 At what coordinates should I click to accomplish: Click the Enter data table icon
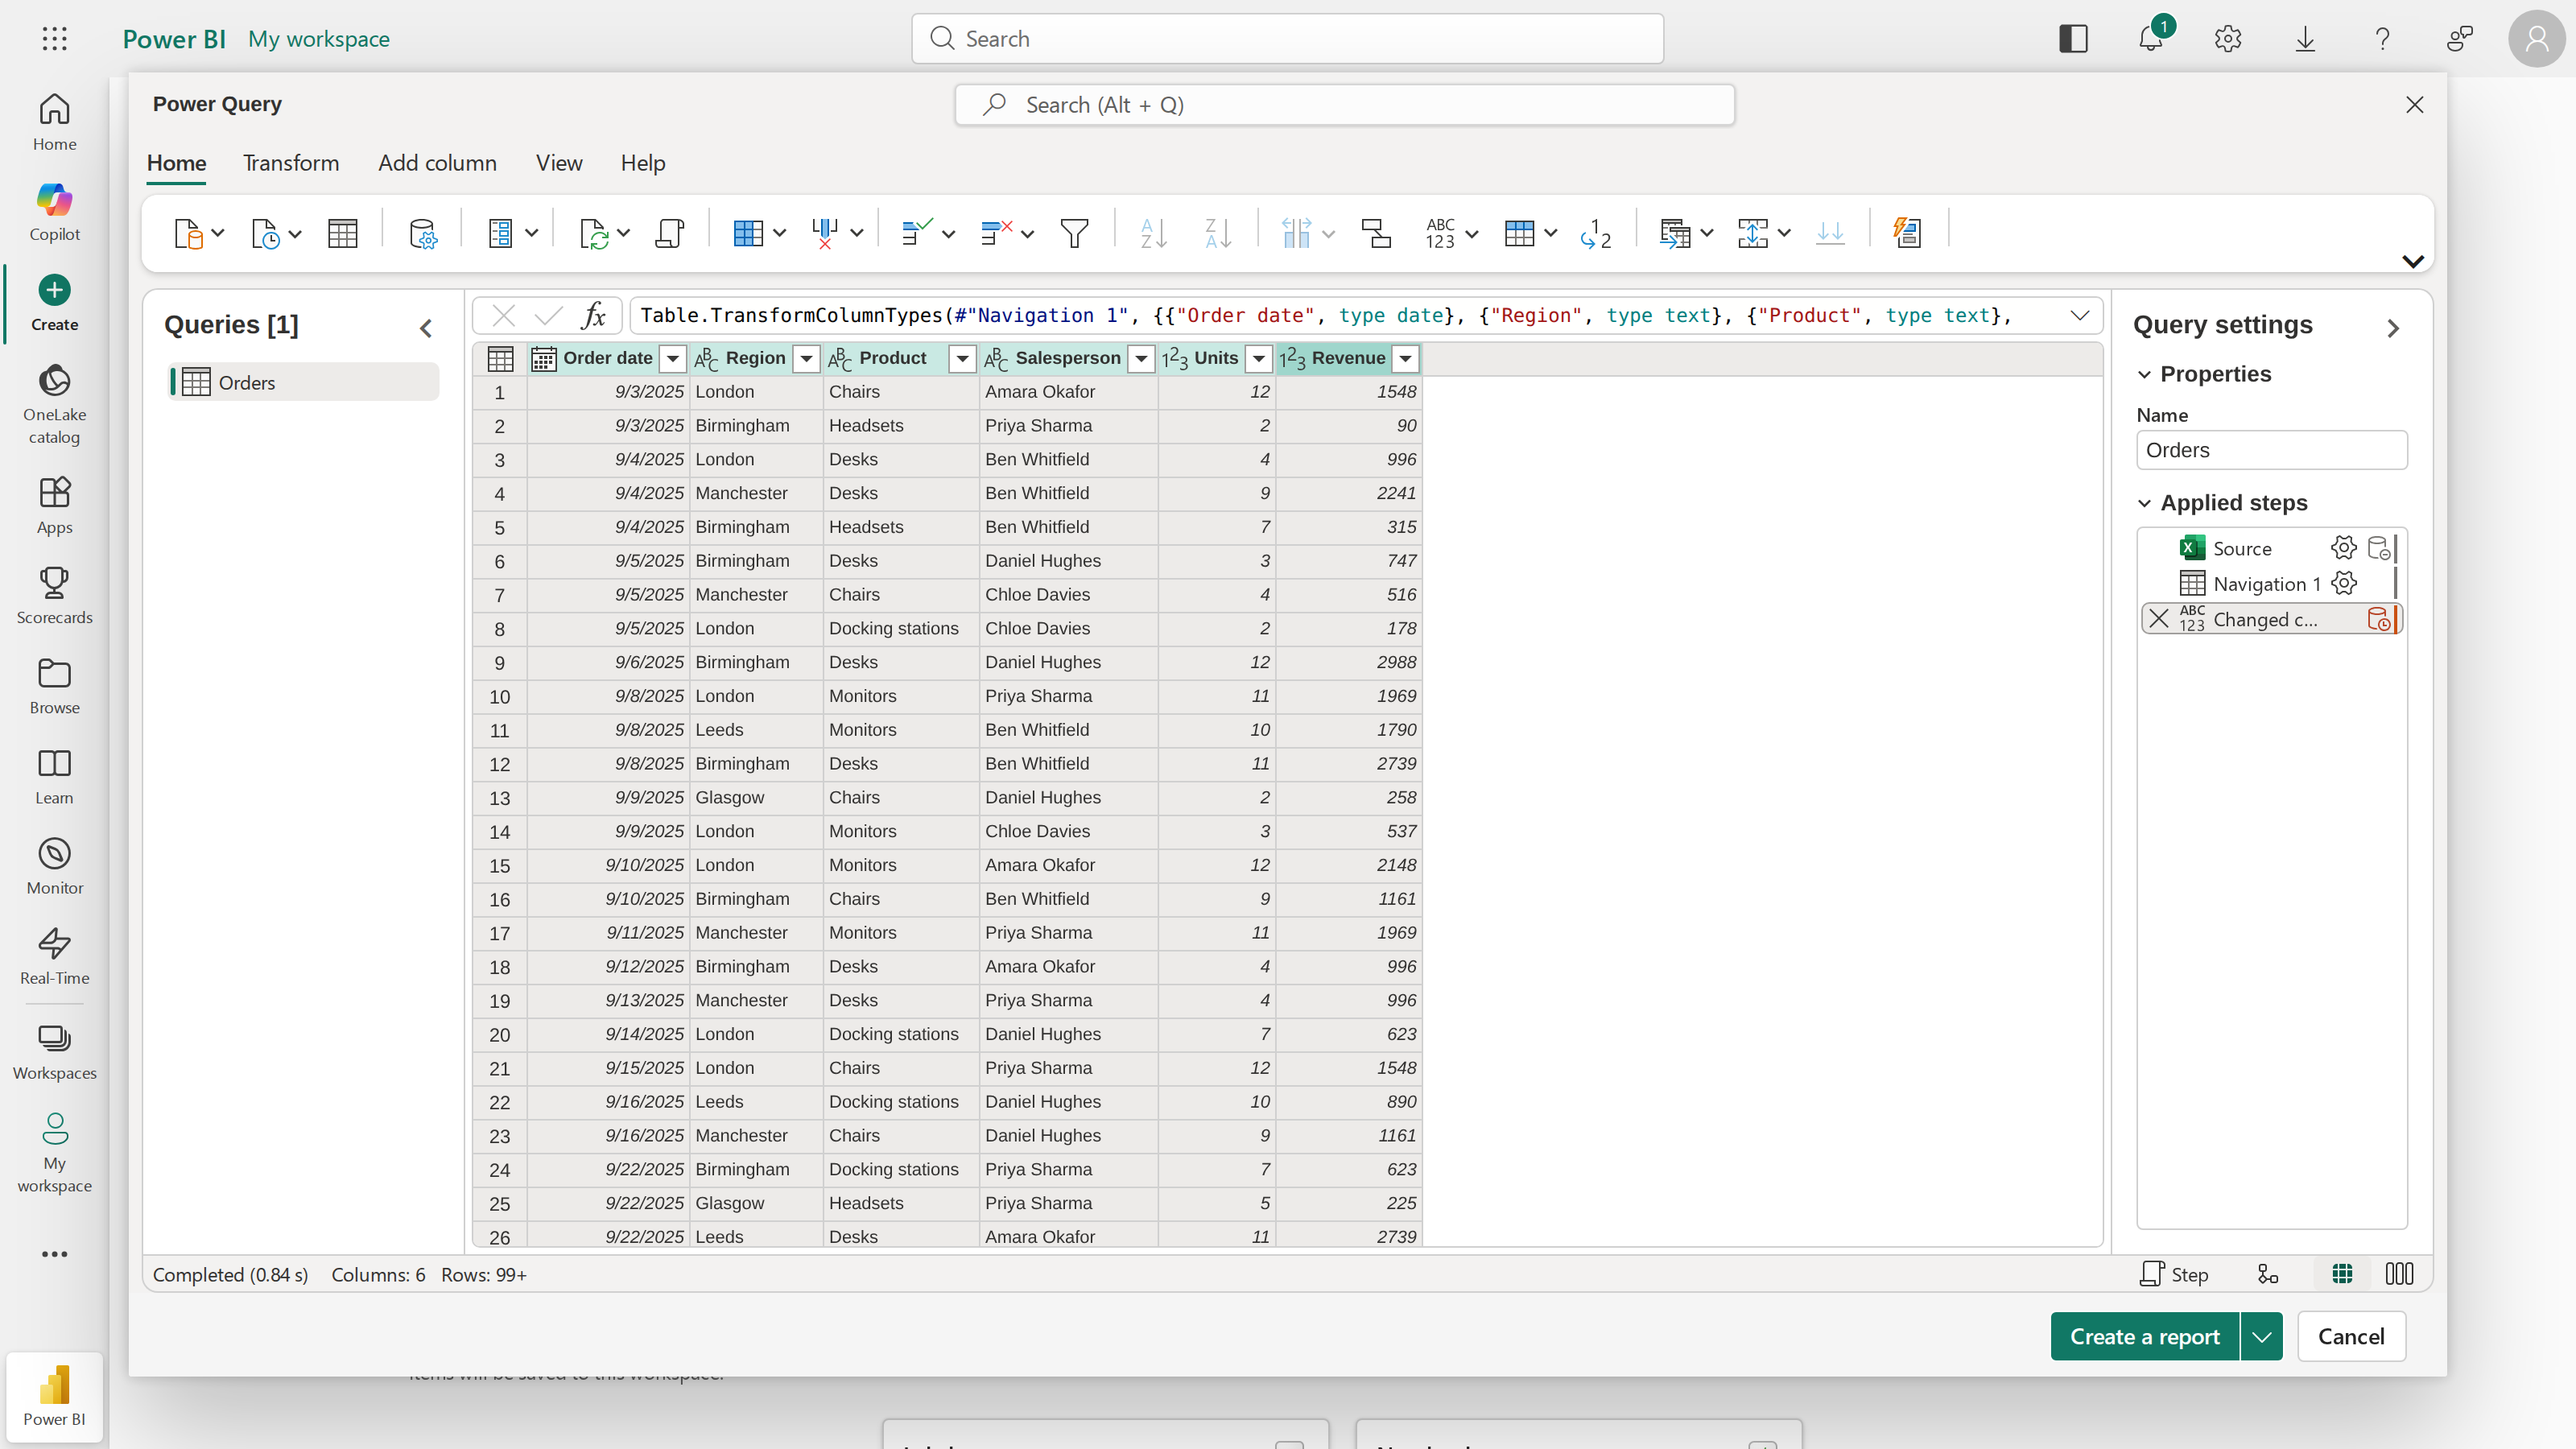(342, 233)
